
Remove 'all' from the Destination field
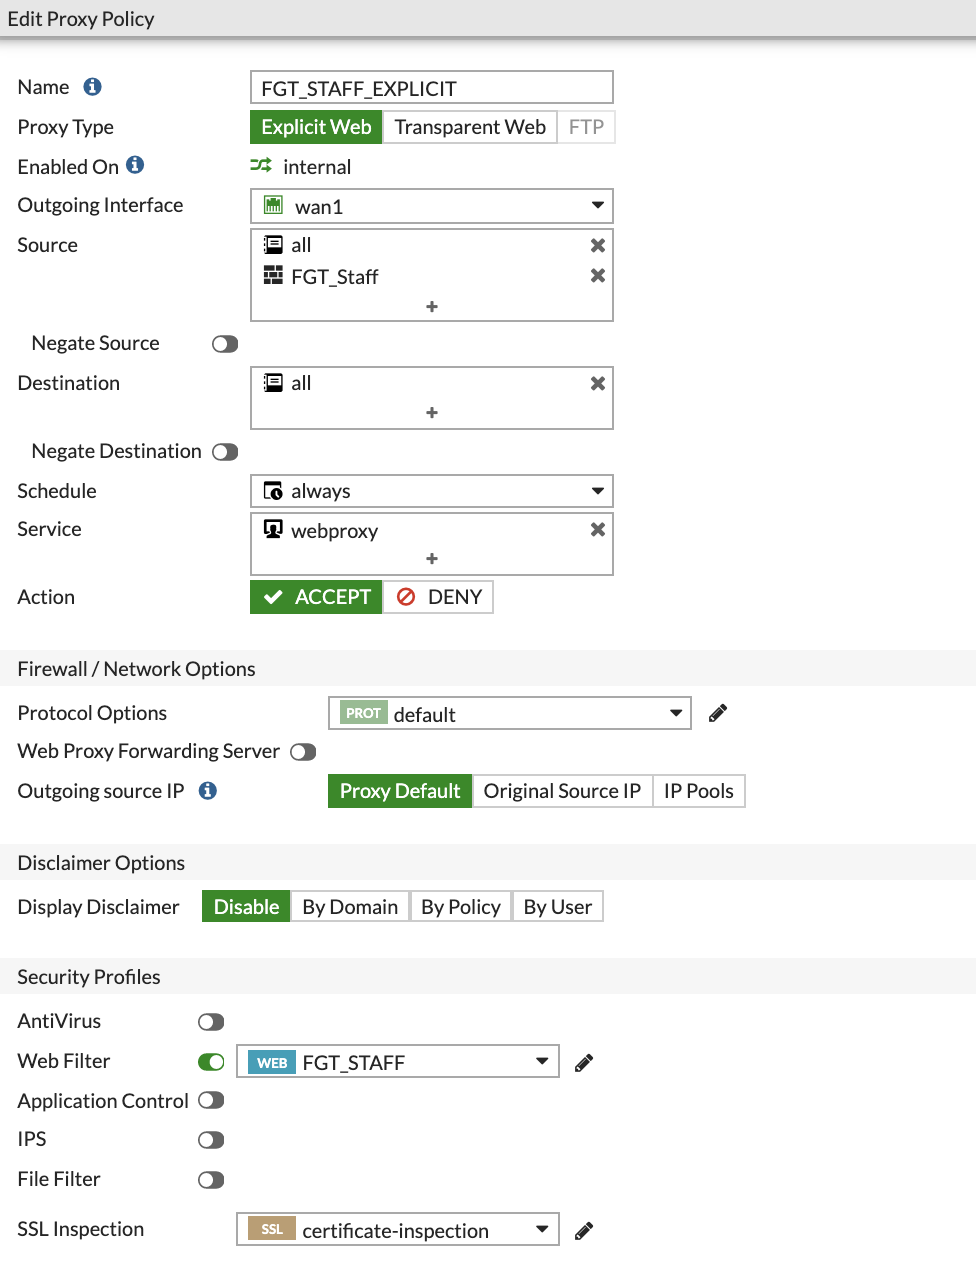coord(597,383)
